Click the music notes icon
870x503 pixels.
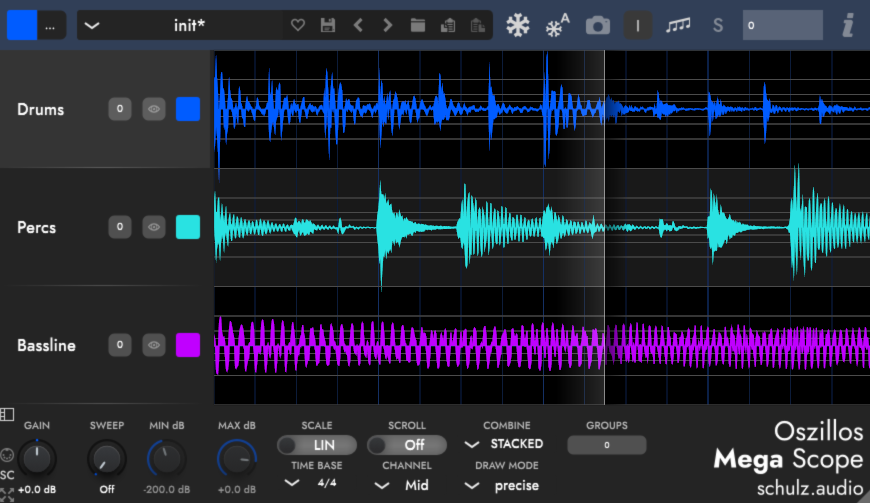coord(679,26)
